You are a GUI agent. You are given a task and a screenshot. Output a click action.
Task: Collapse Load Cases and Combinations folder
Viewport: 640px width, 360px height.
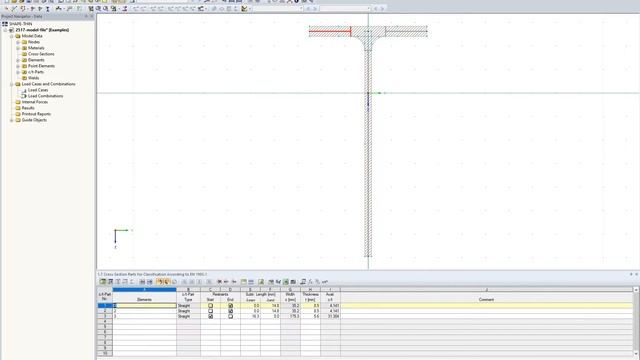(12, 84)
